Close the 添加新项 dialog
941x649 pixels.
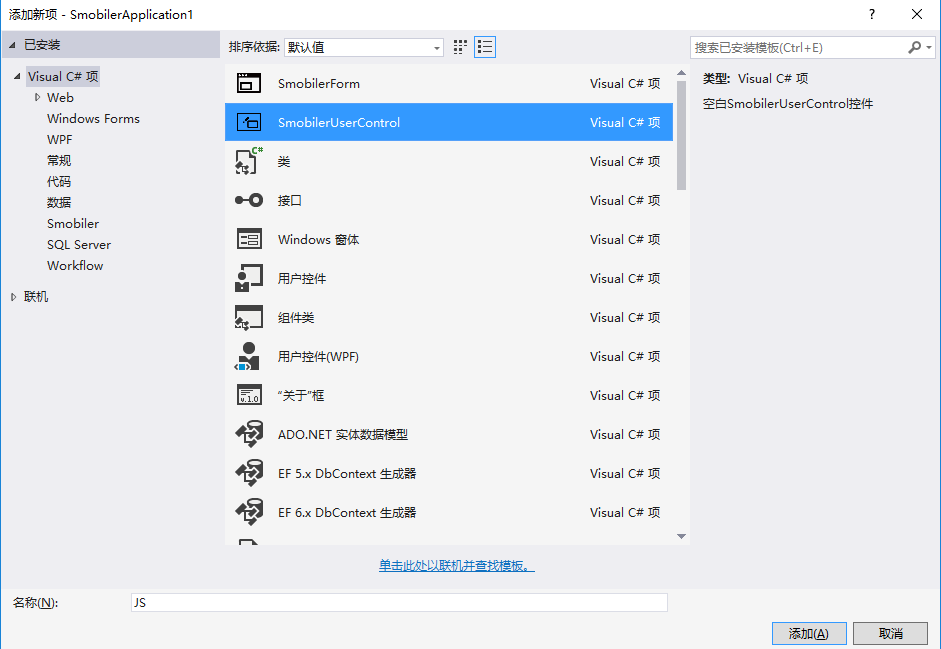point(917,14)
